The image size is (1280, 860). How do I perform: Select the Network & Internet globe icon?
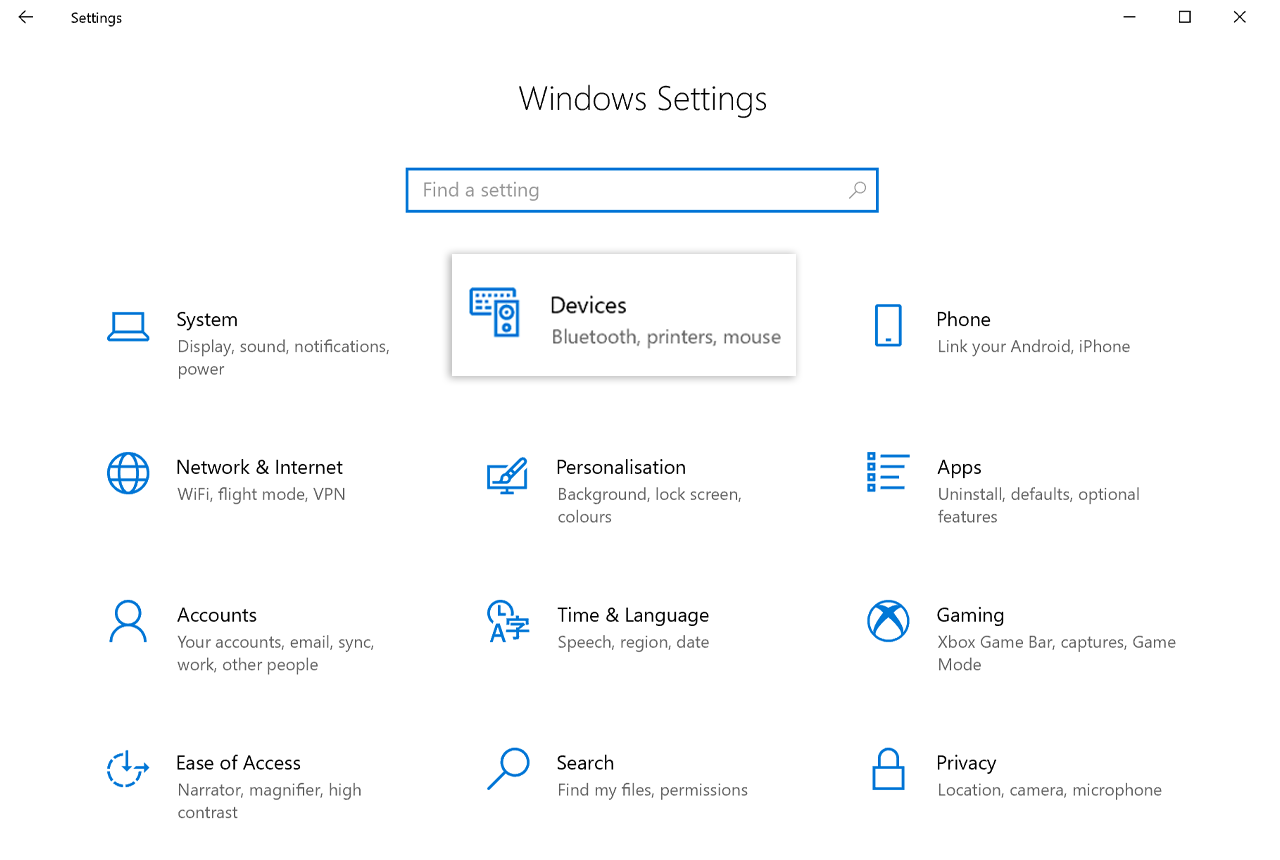[128, 473]
